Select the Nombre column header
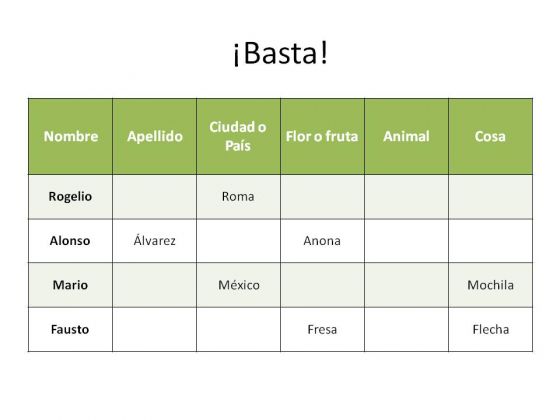 click(x=70, y=136)
